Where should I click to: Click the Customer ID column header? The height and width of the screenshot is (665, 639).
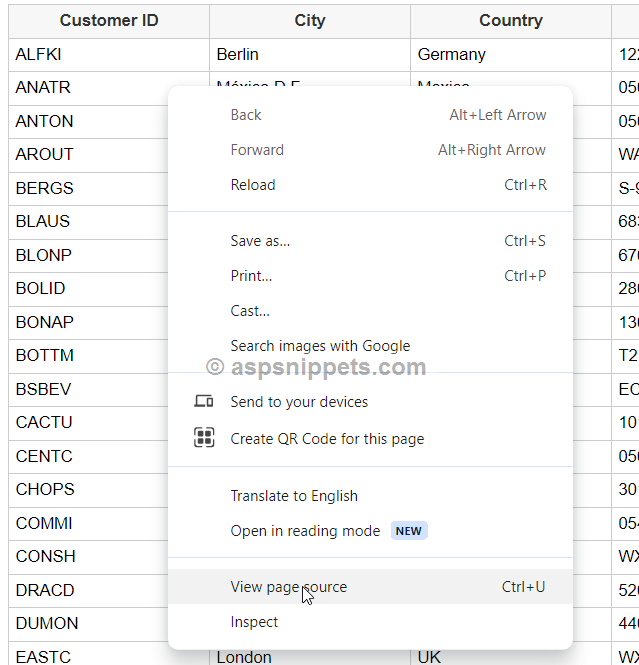tap(109, 21)
